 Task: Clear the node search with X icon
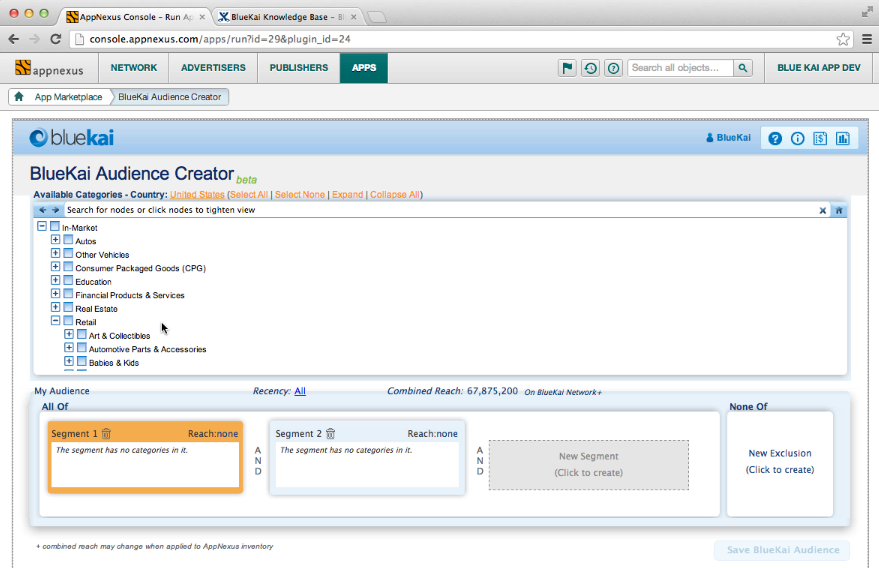[822, 210]
